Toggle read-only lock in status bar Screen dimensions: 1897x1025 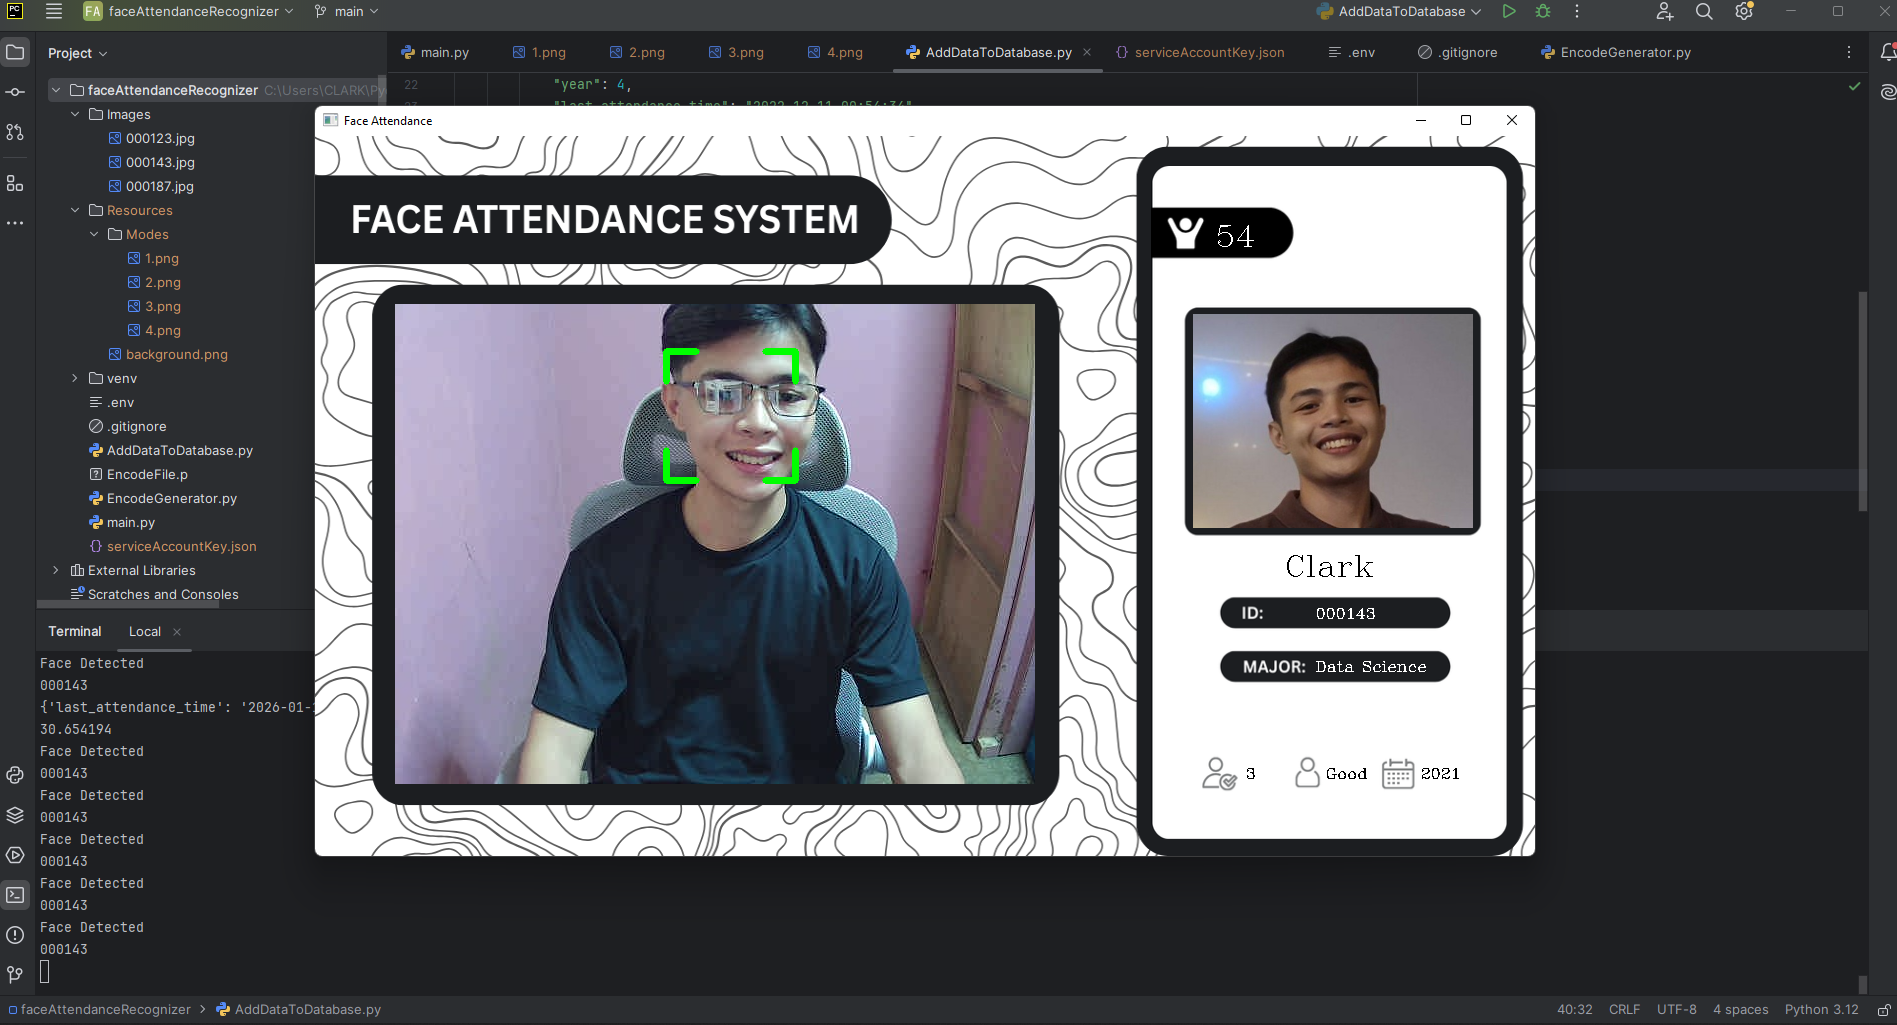tap(1883, 1010)
